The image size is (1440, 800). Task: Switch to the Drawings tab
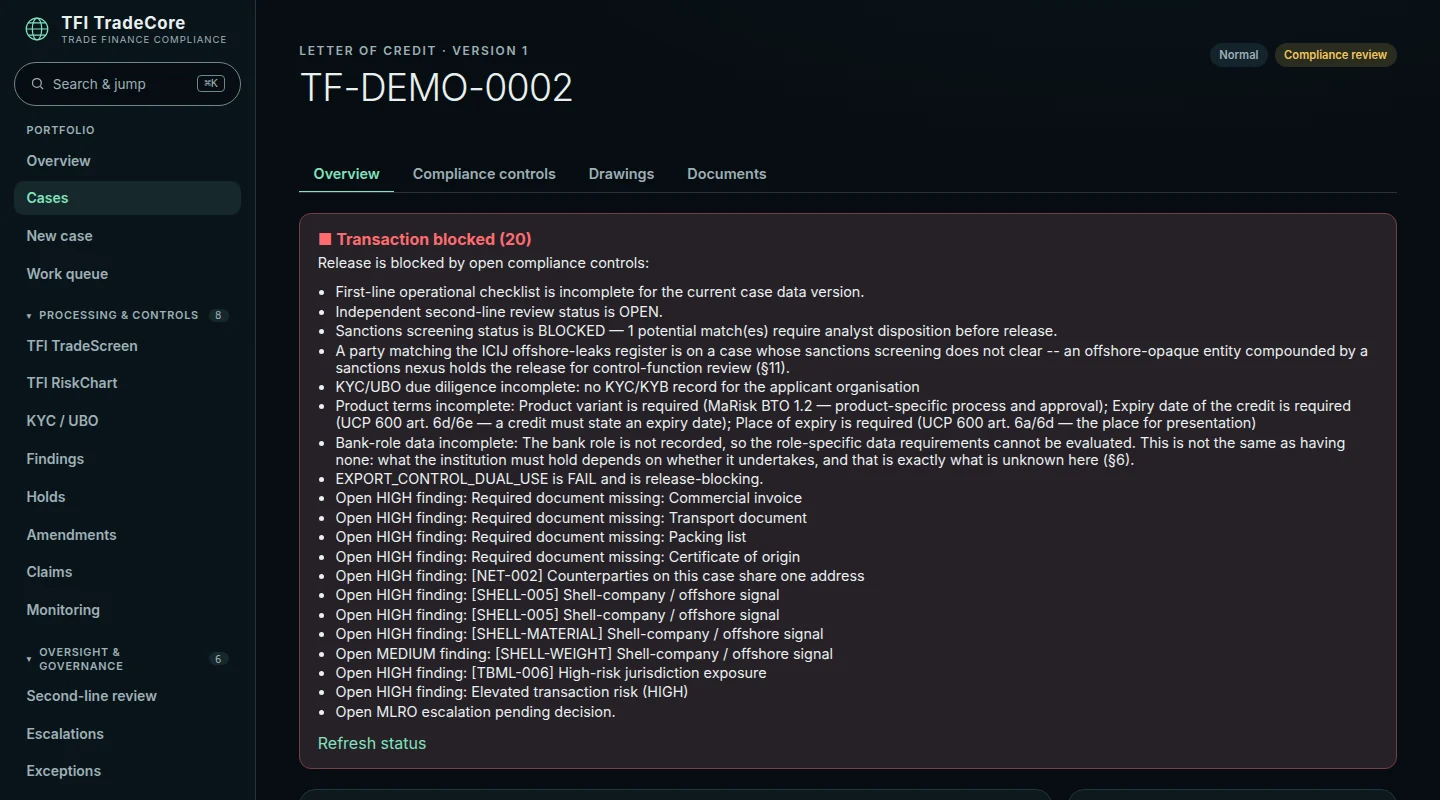621,174
